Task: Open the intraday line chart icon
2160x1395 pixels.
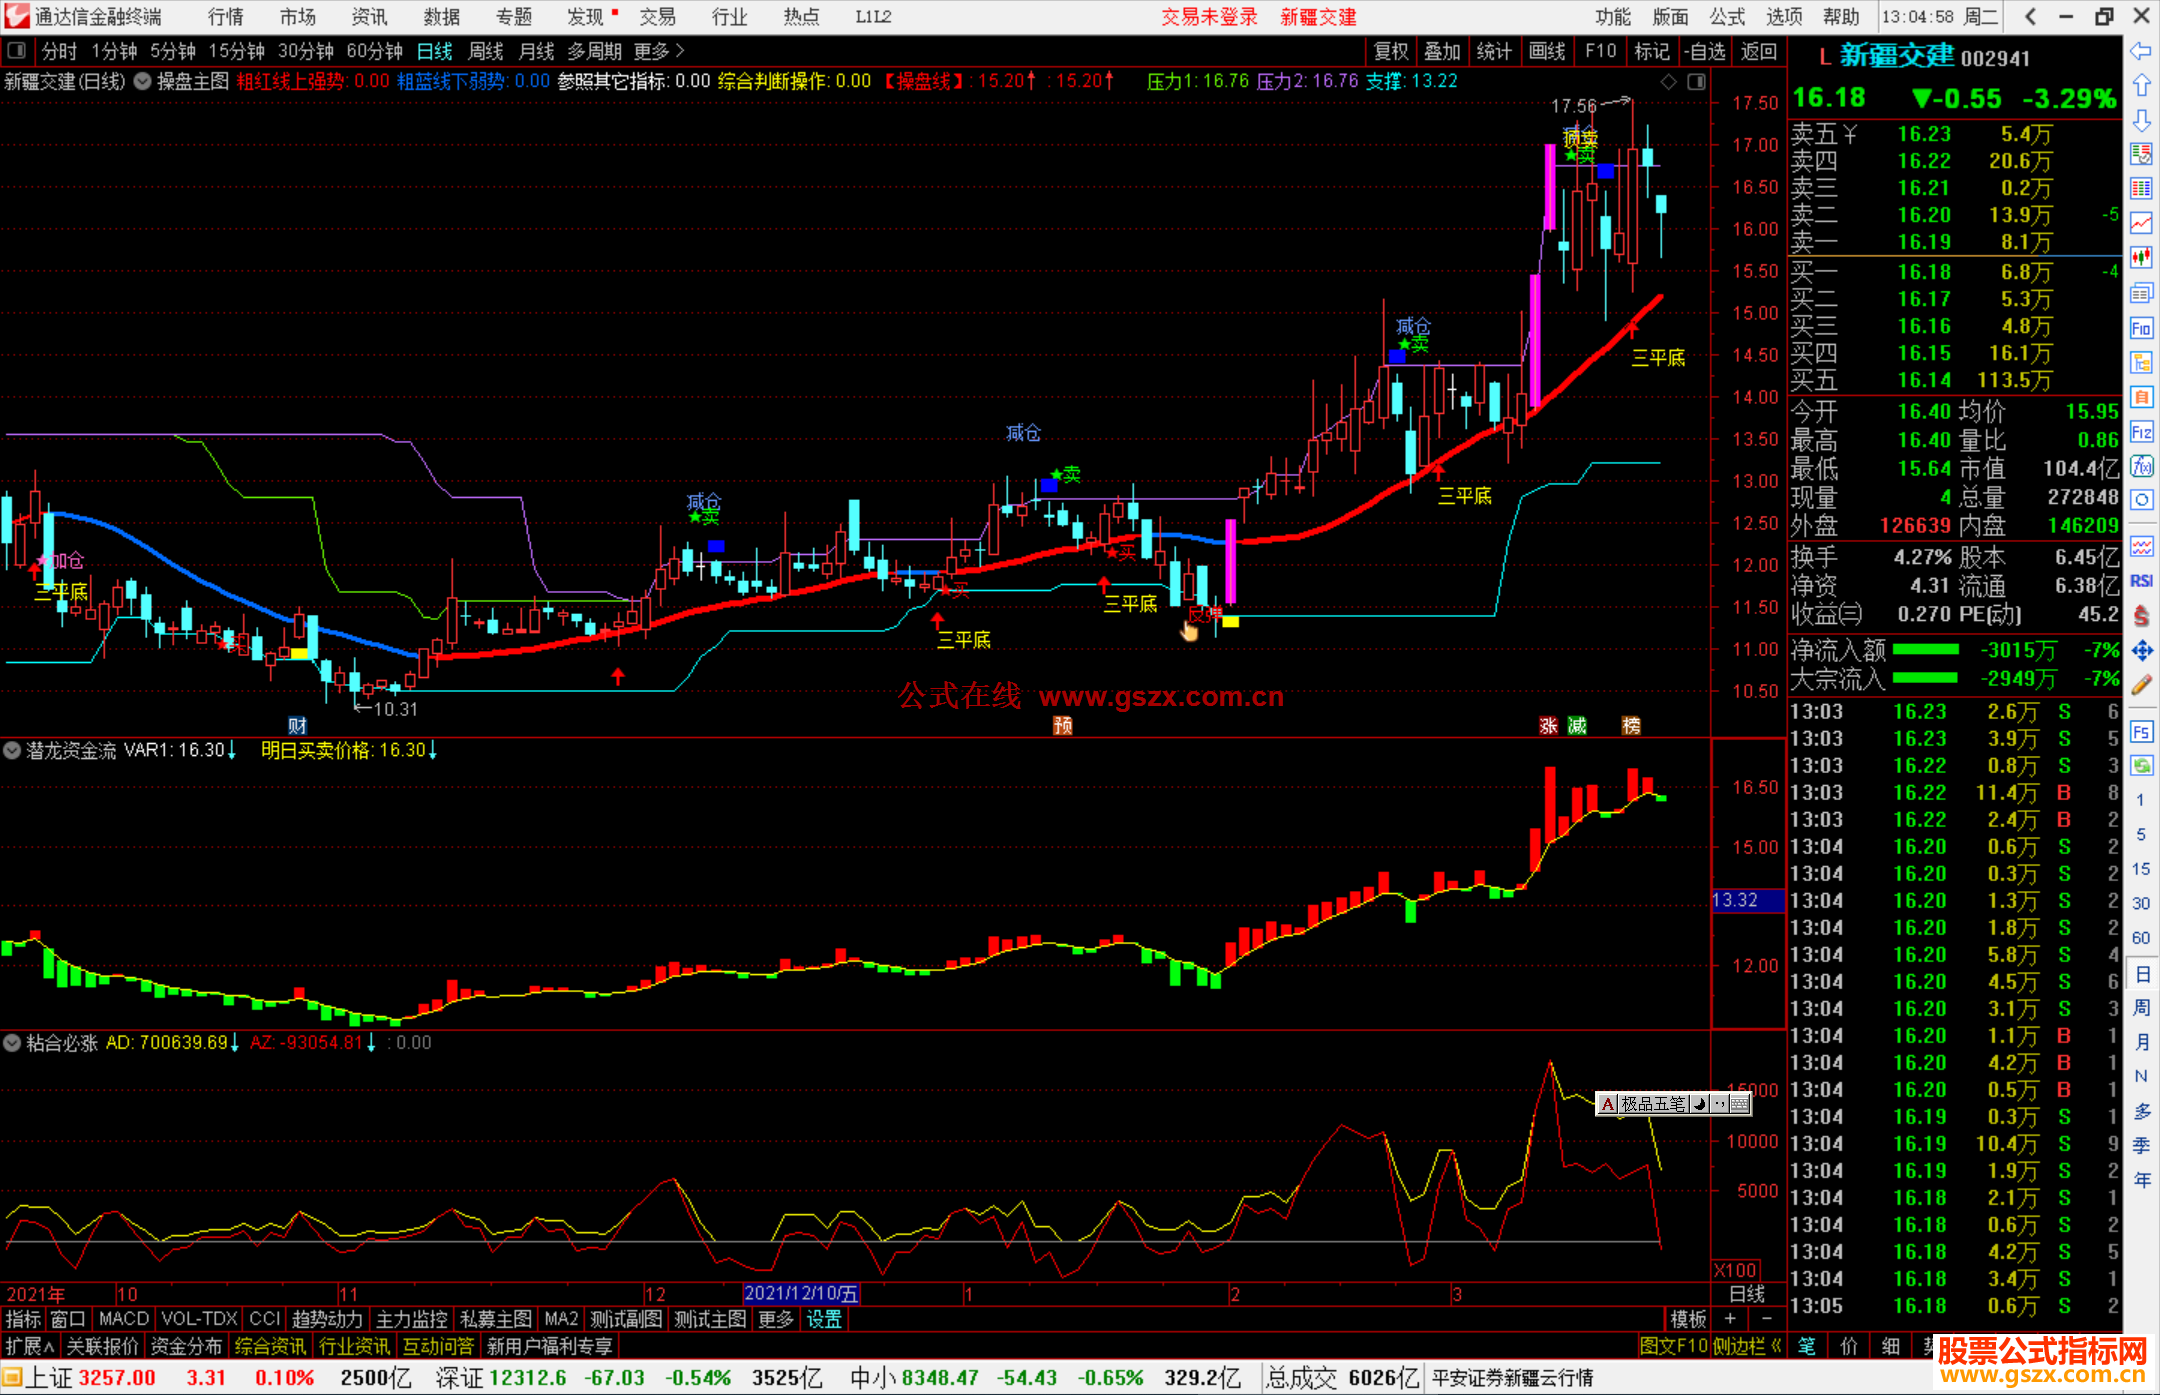Action: coord(2141,224)
